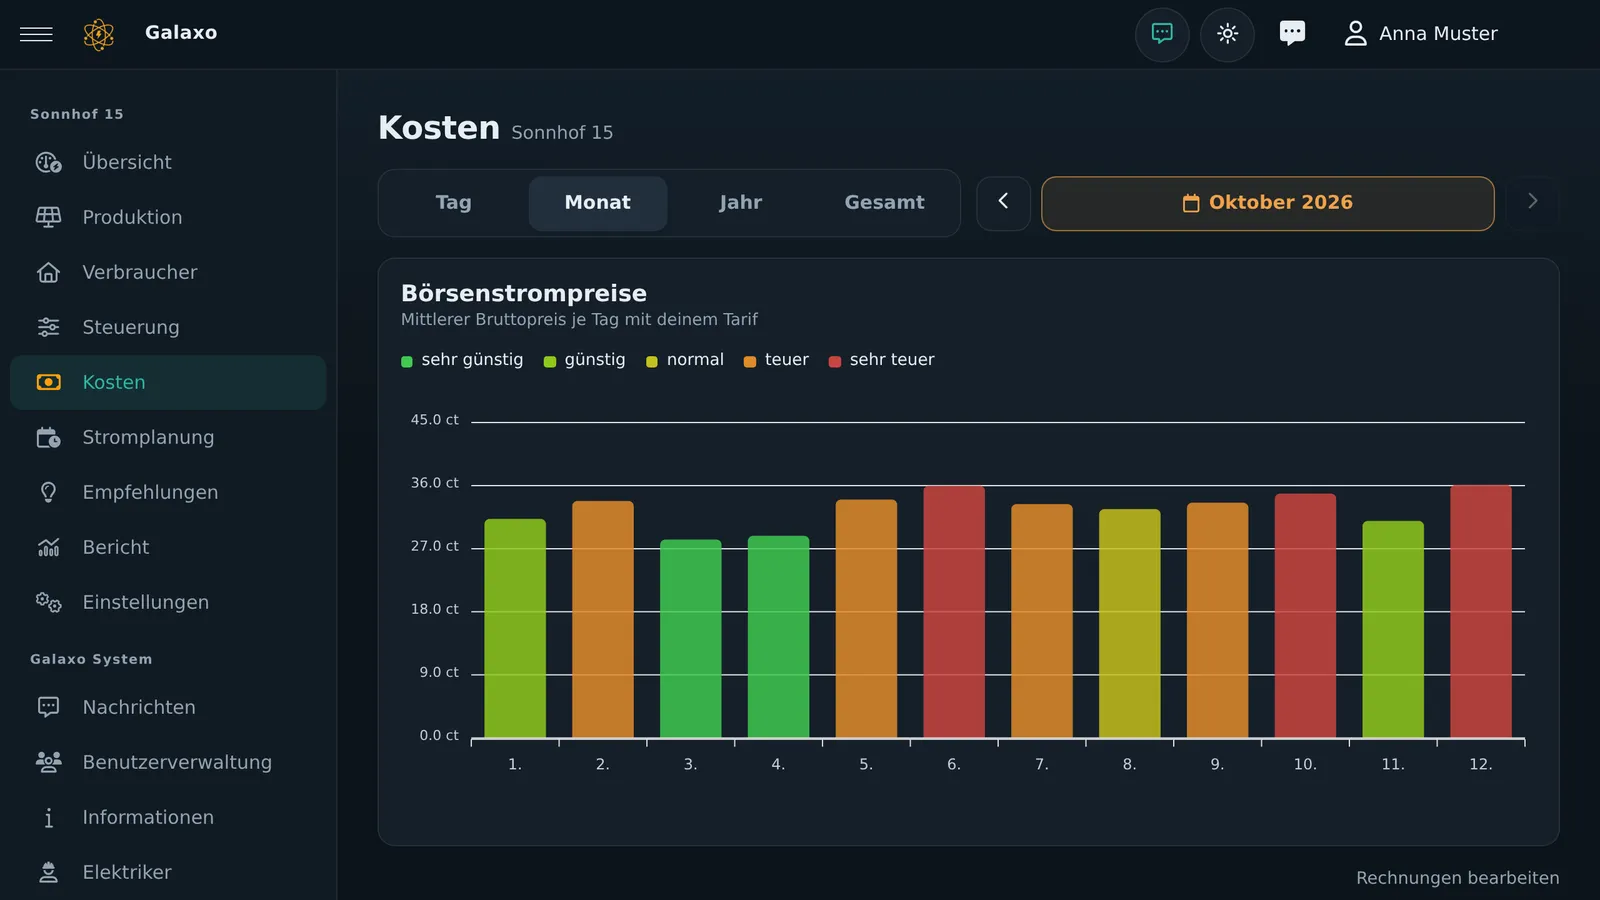1600x900 pixels.
Task: Open Stromplanung in the sidebar
Action: (x=168, y=437)
